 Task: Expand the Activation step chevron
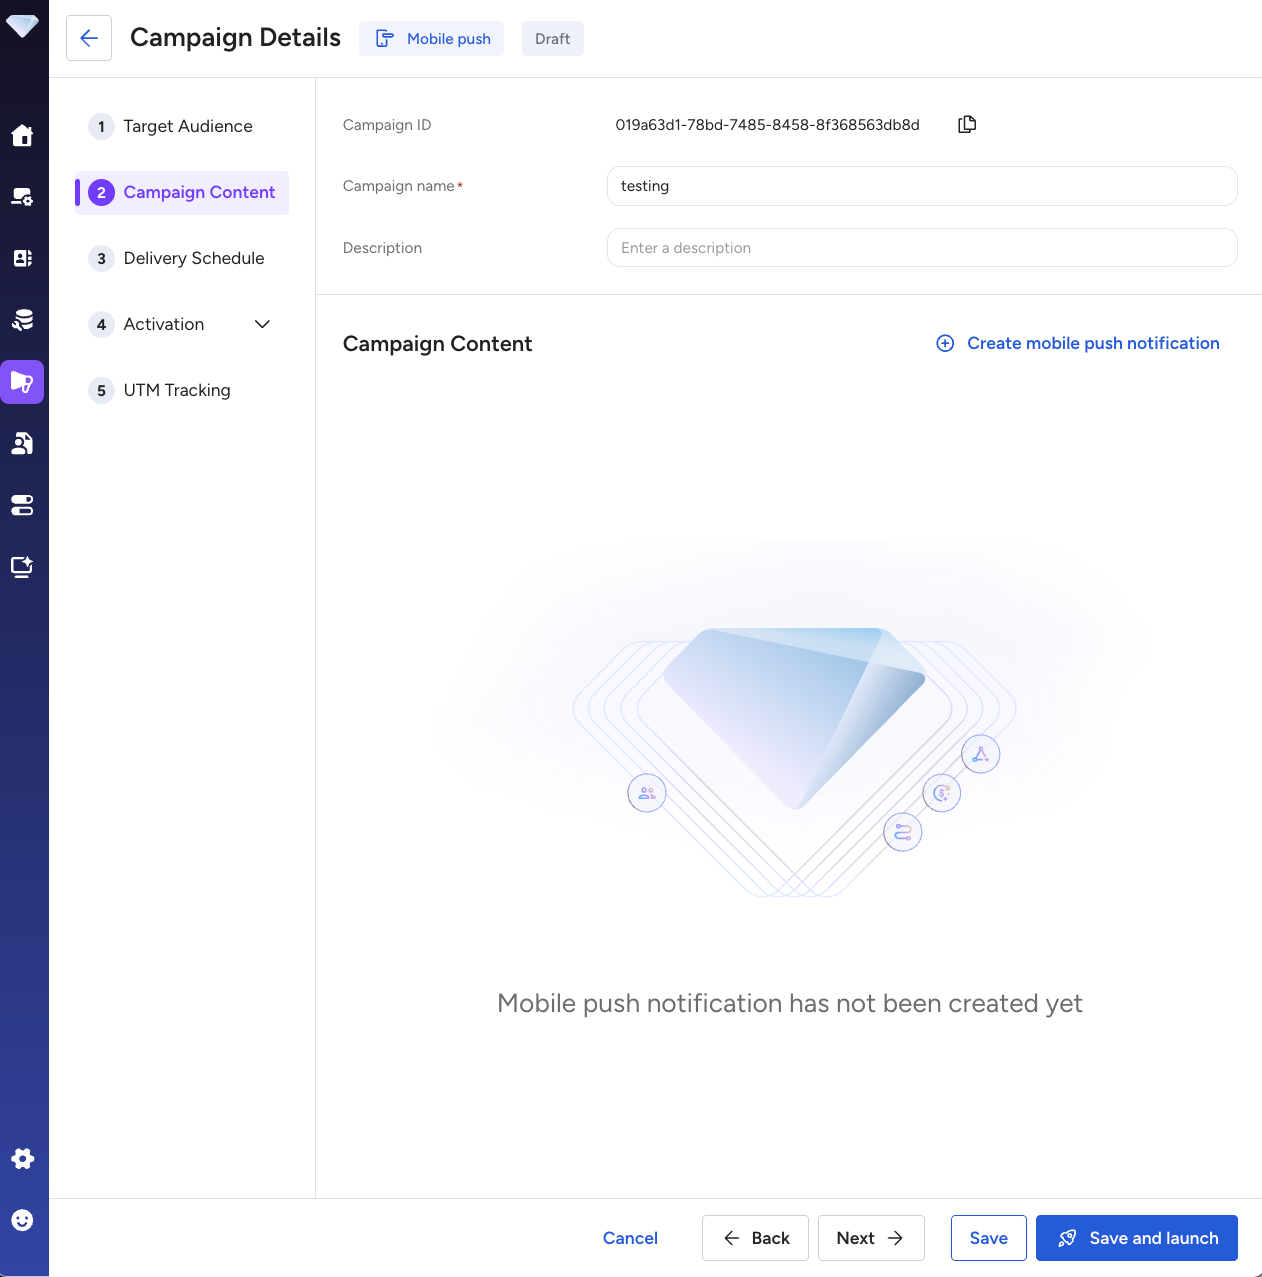point(262,324)
